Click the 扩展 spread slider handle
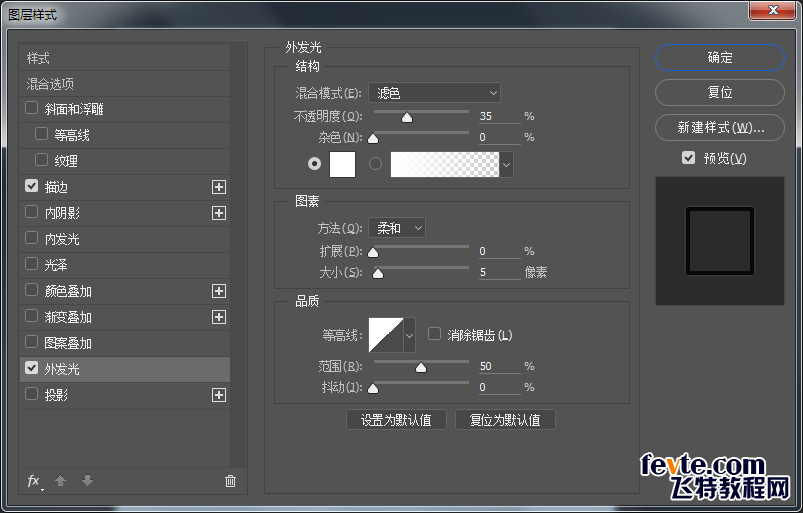 coord(373,252)
